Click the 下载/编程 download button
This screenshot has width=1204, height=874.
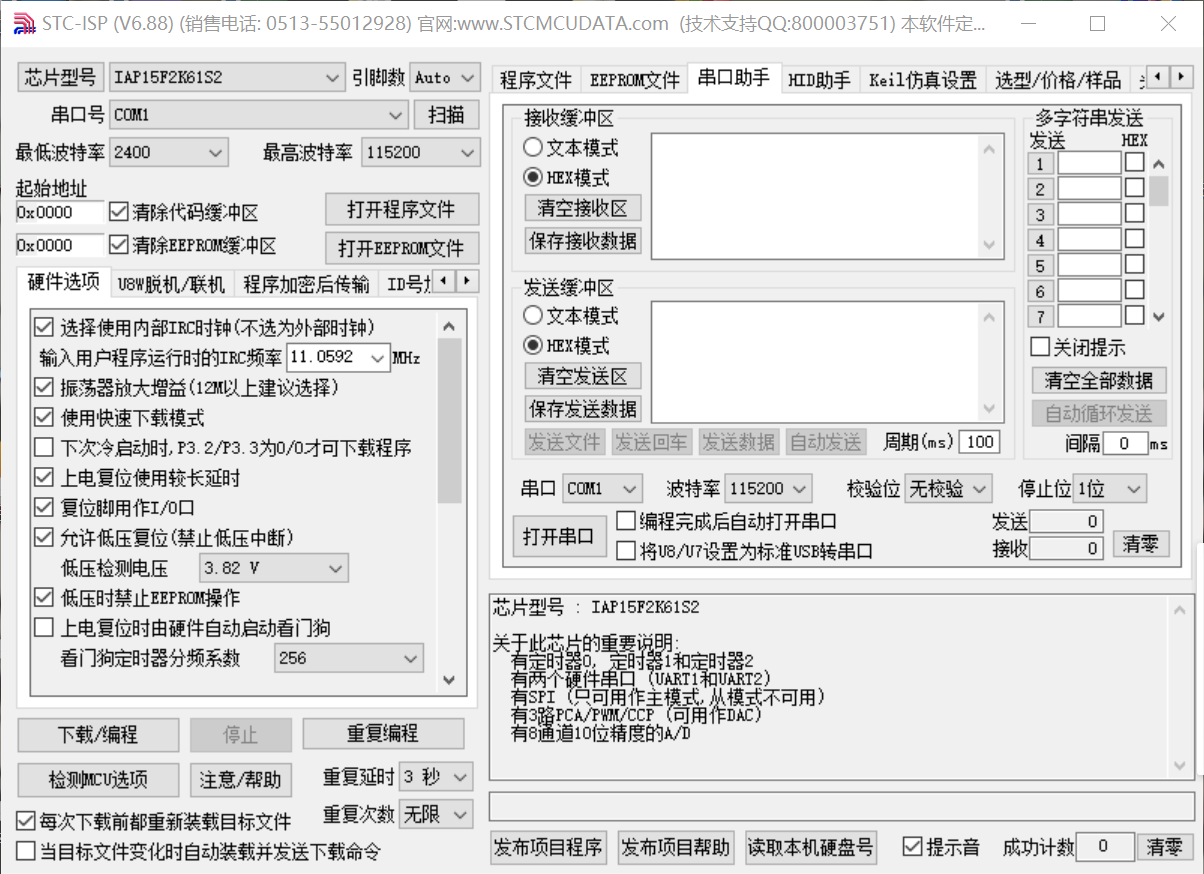pos(97,734)
